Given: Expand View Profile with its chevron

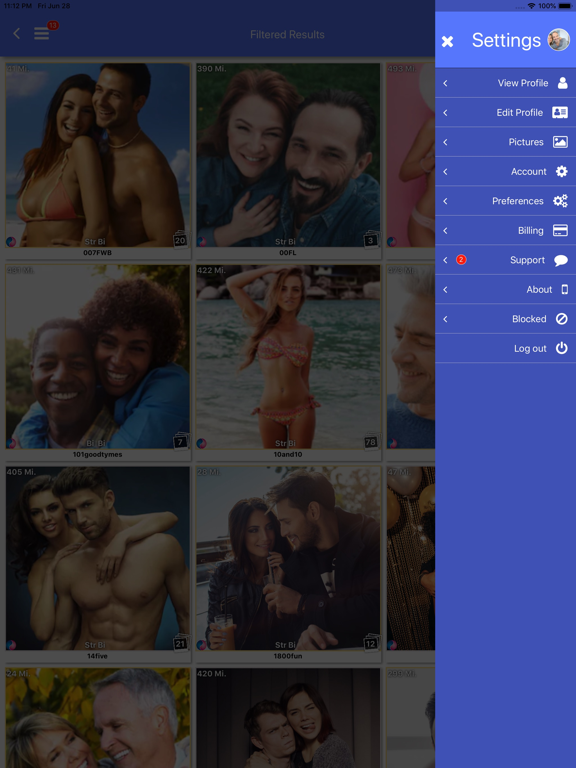Looking at the screenshot, I should (x=445, y=83).
